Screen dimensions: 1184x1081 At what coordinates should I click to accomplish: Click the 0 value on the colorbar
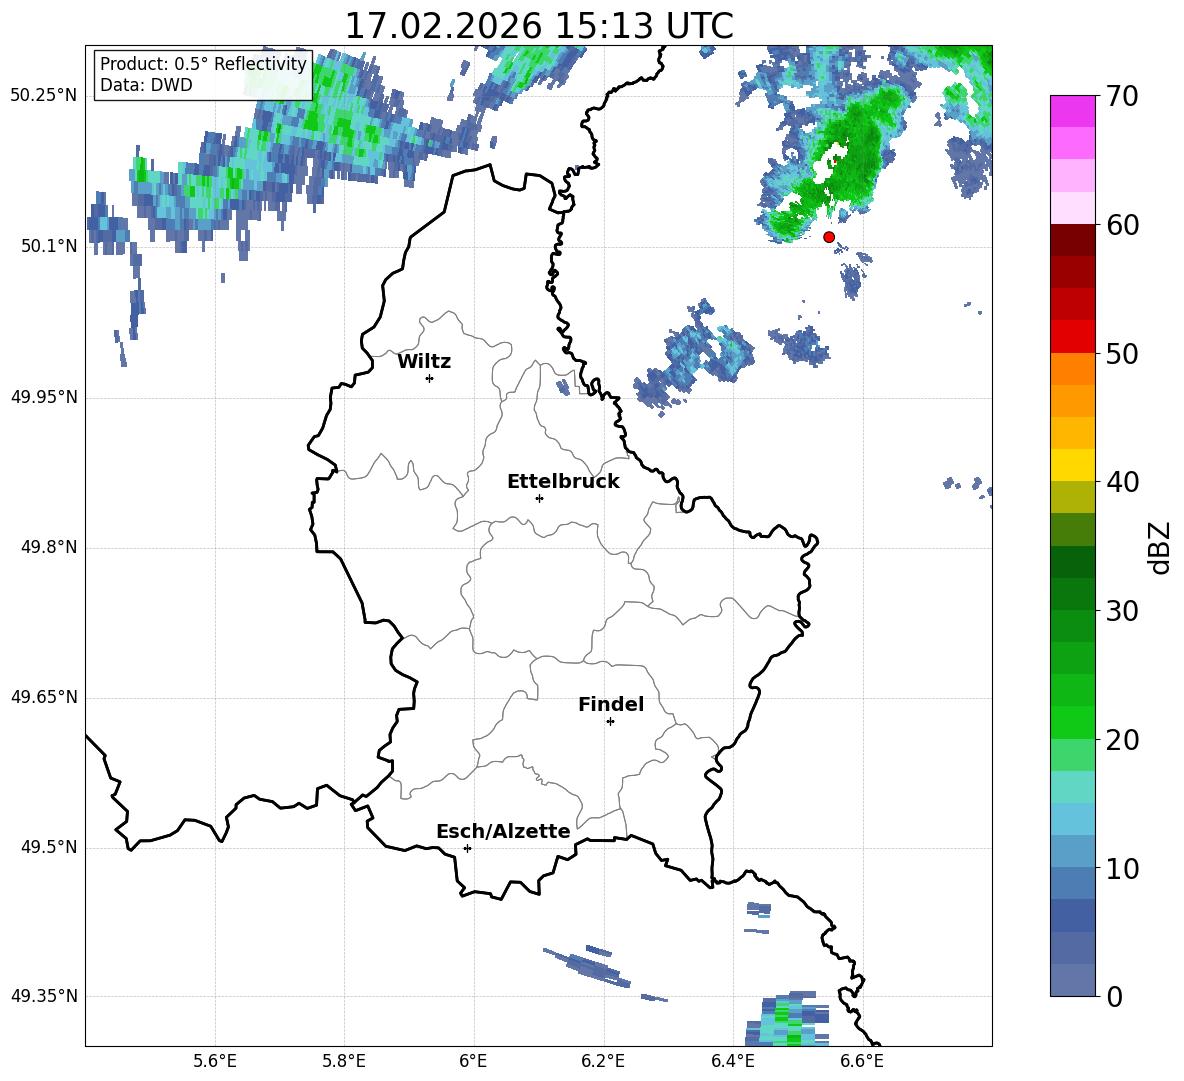tap(1114, 996)
